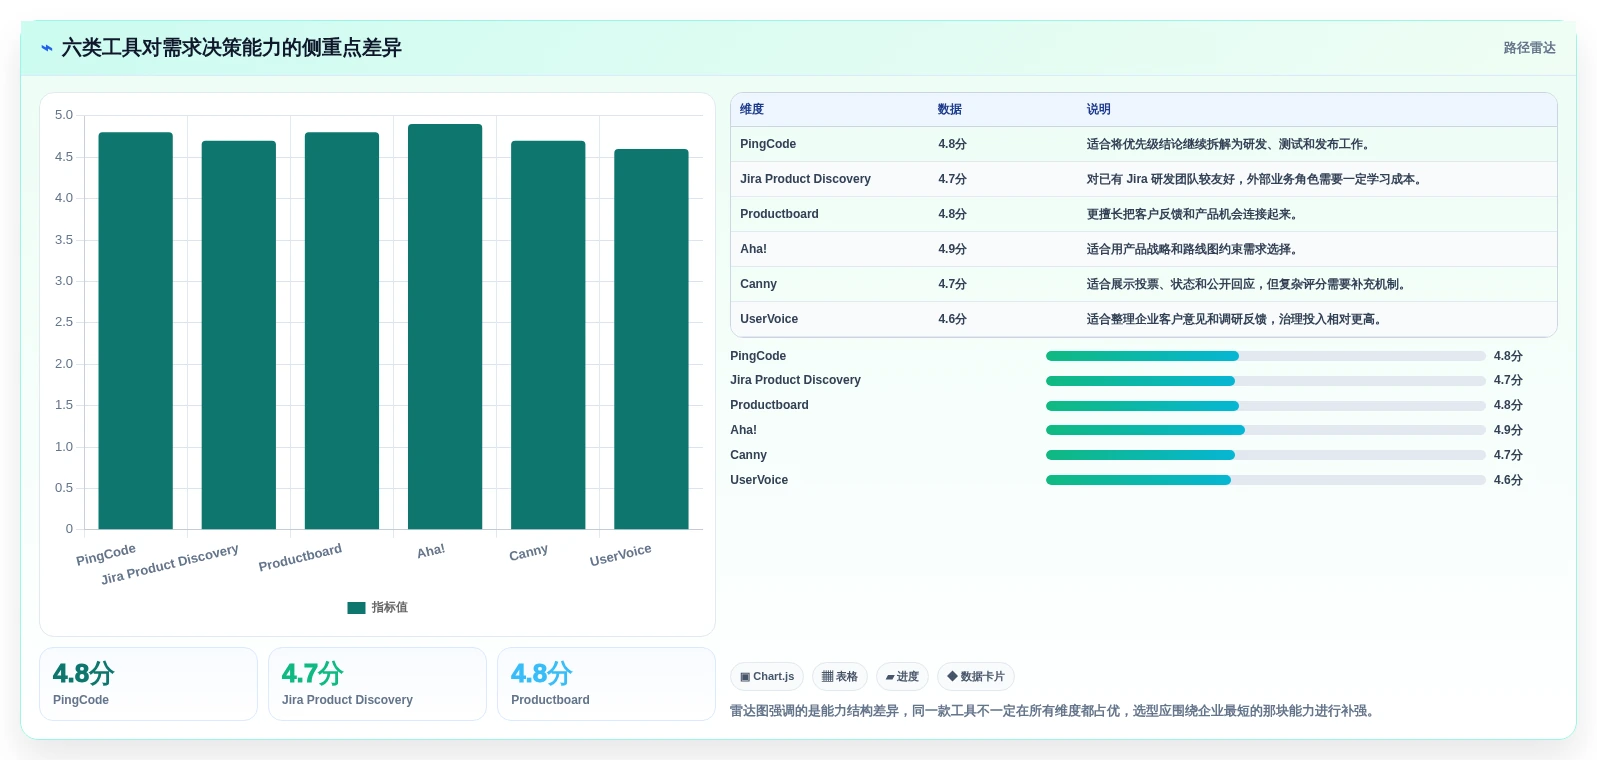The image size is (1597, 760).
Task: Select Jira Product Discovery in the table
Action: [x=805, y=179]
